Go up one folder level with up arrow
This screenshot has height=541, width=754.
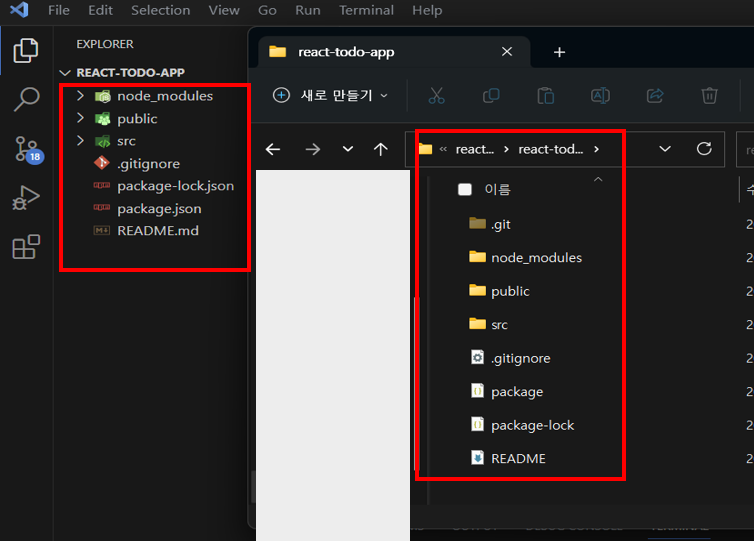point(380,150)
